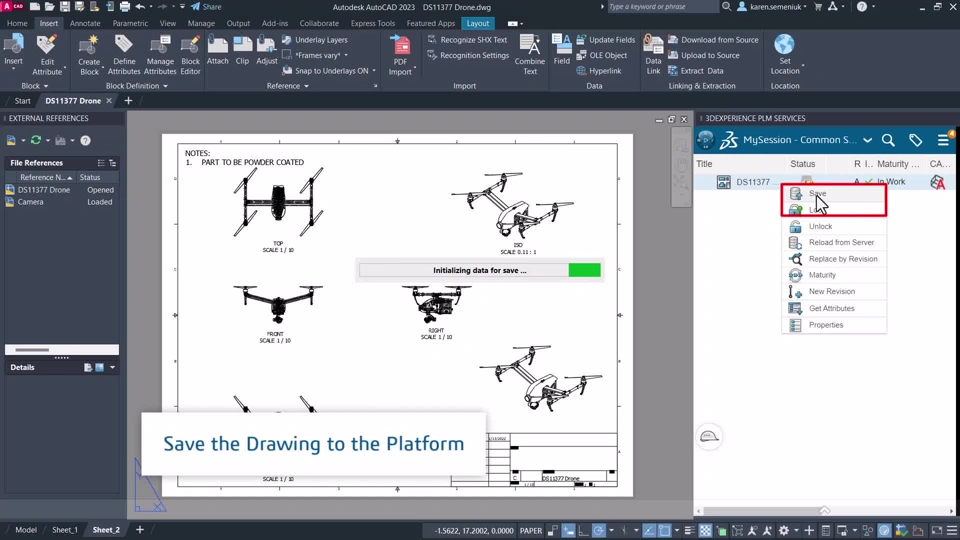This screenshot has width=960, height=540.
Task: Click the Save icon in quick access toolbar
Action: coord(64,7)
